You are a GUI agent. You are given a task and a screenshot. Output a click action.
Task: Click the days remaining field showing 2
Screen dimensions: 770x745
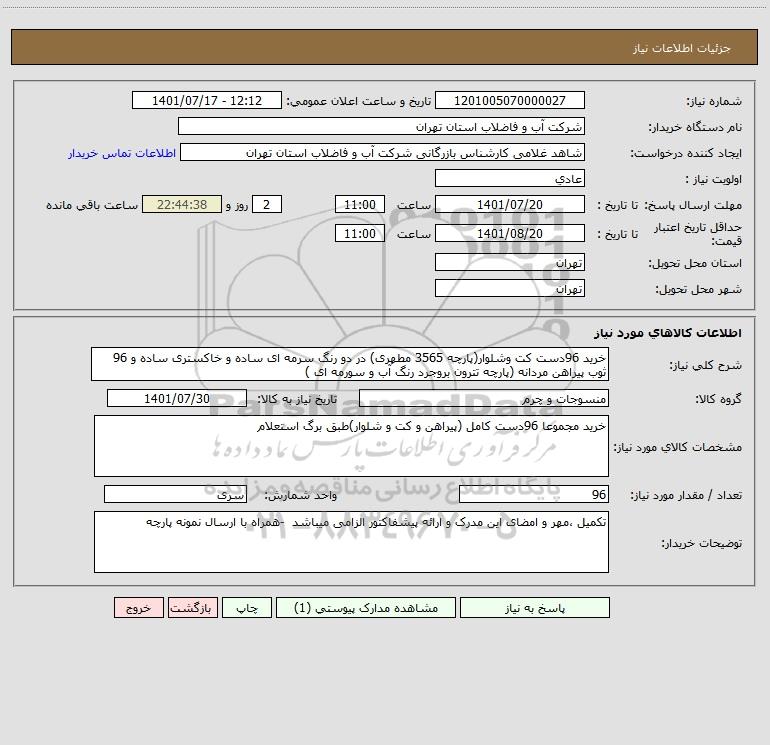267,204
